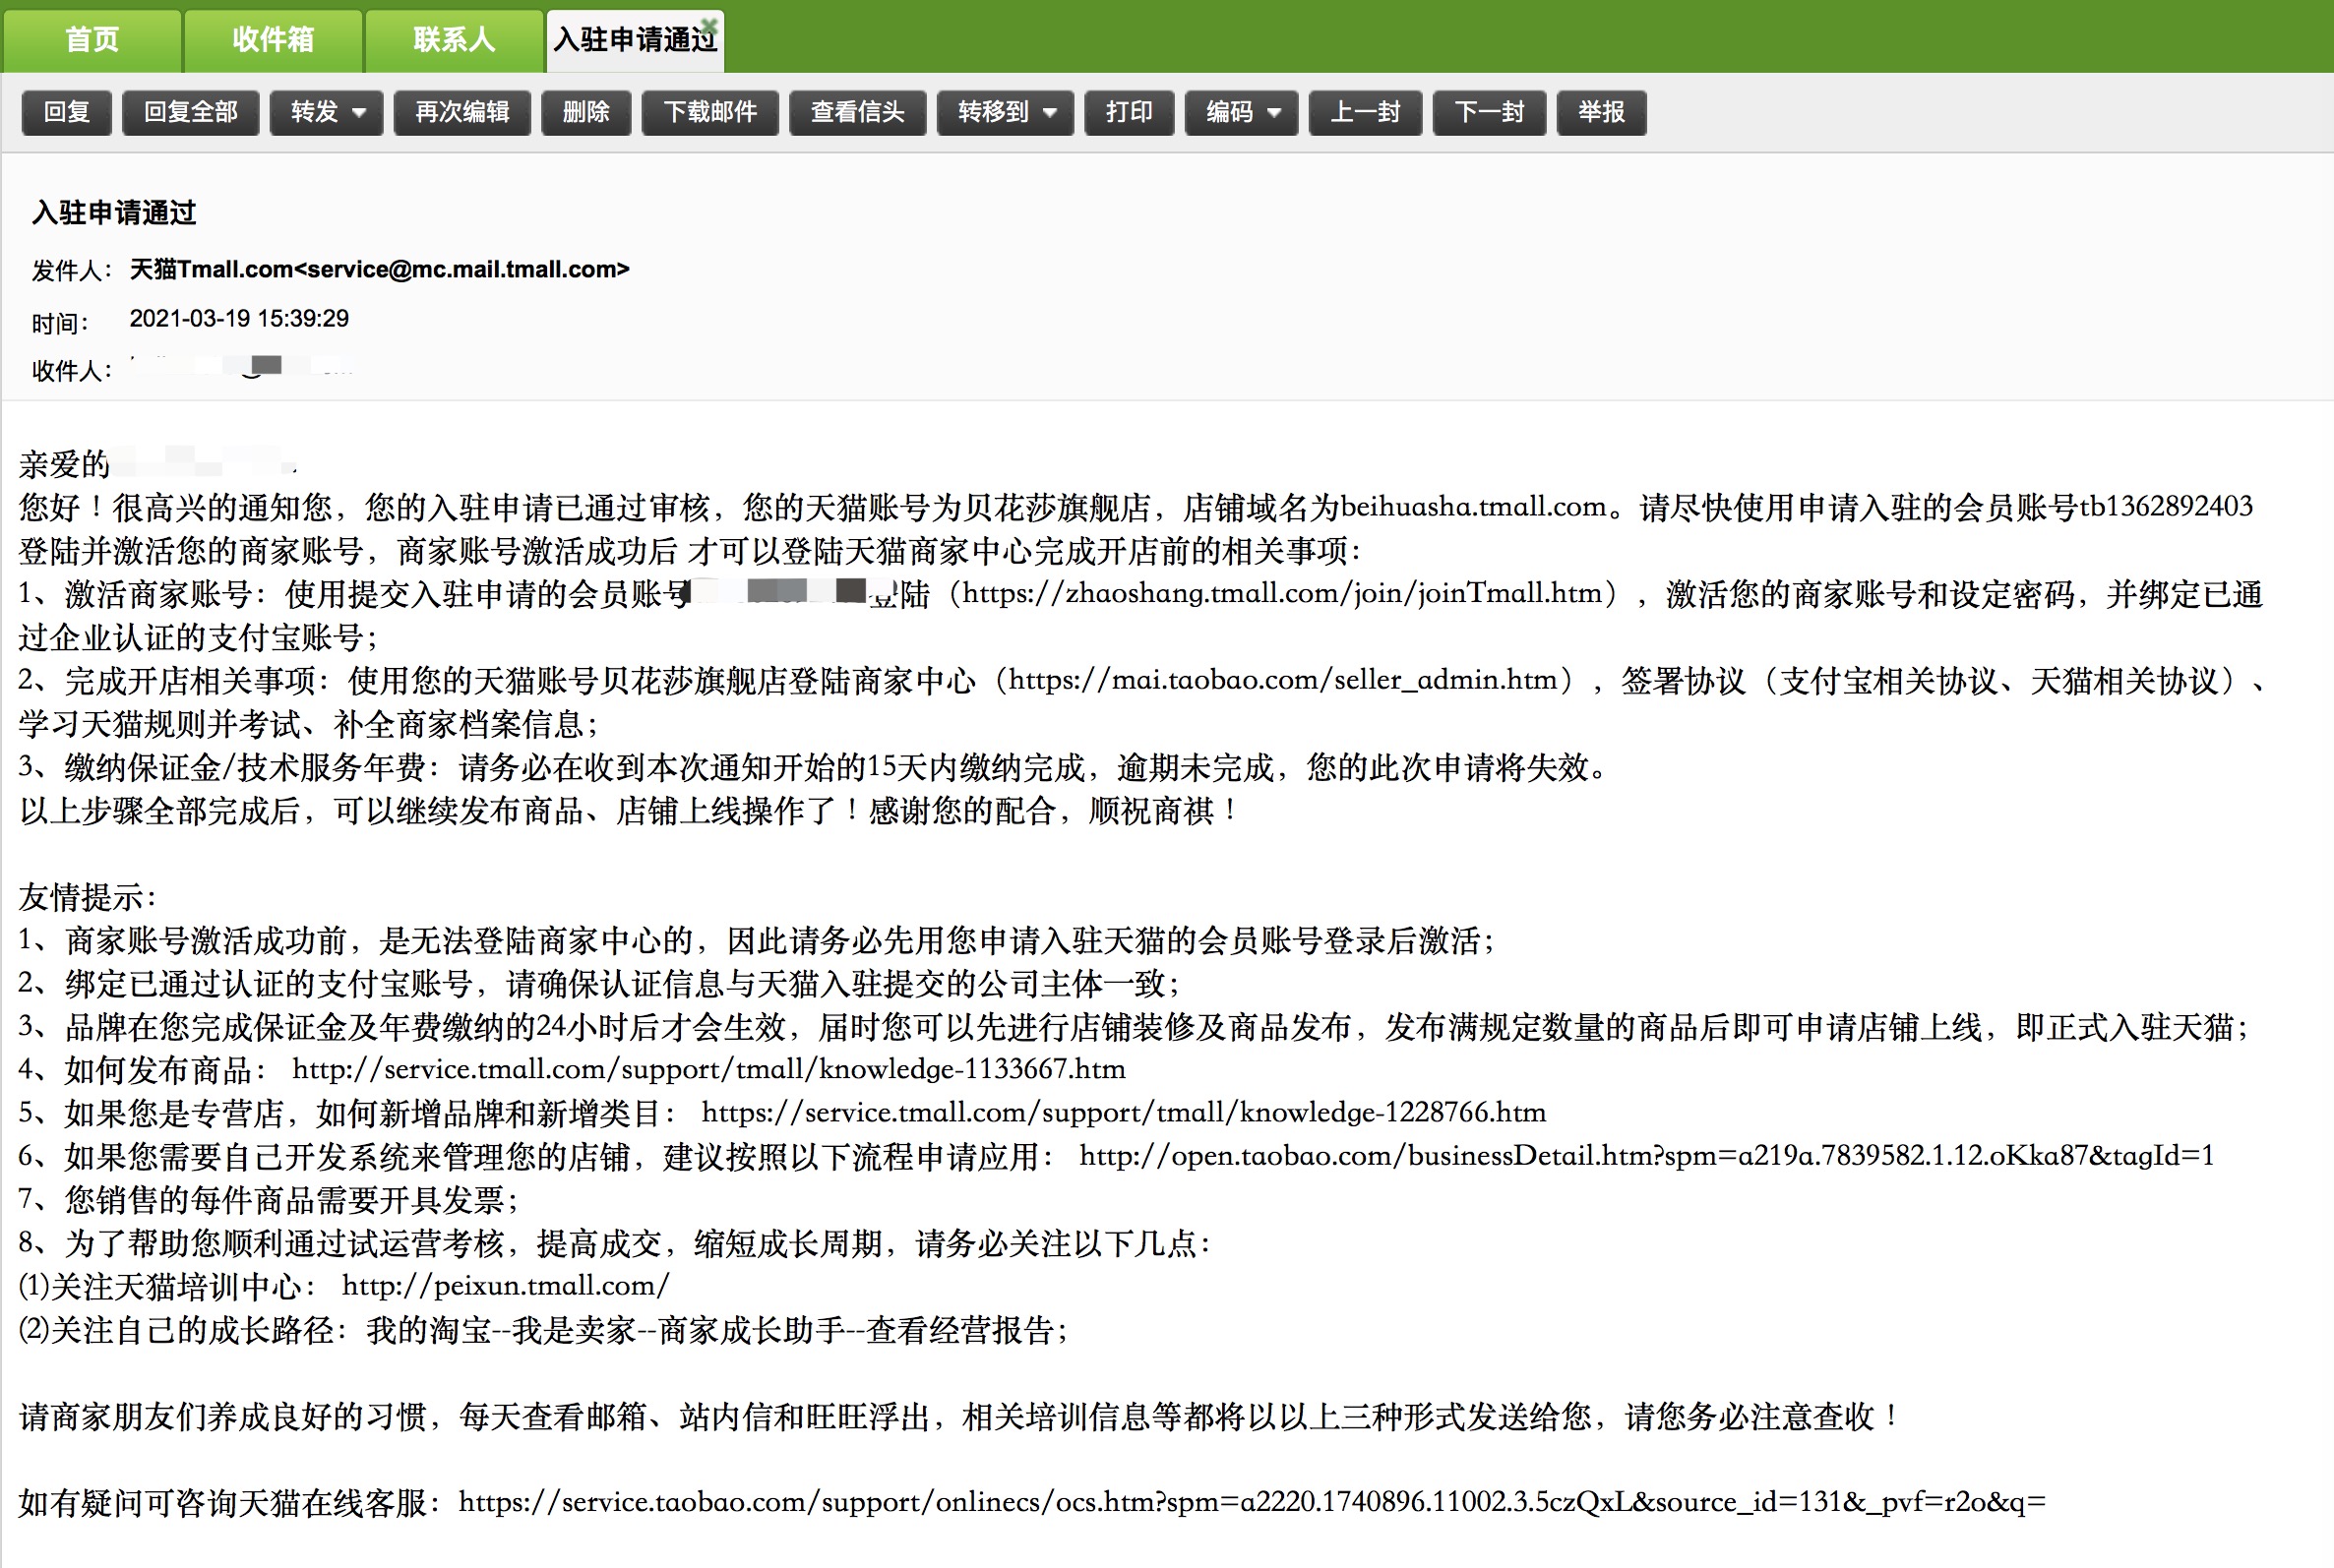
Task: Open the peixun.tmall.com training link
Action: [x=505, y=1286]
